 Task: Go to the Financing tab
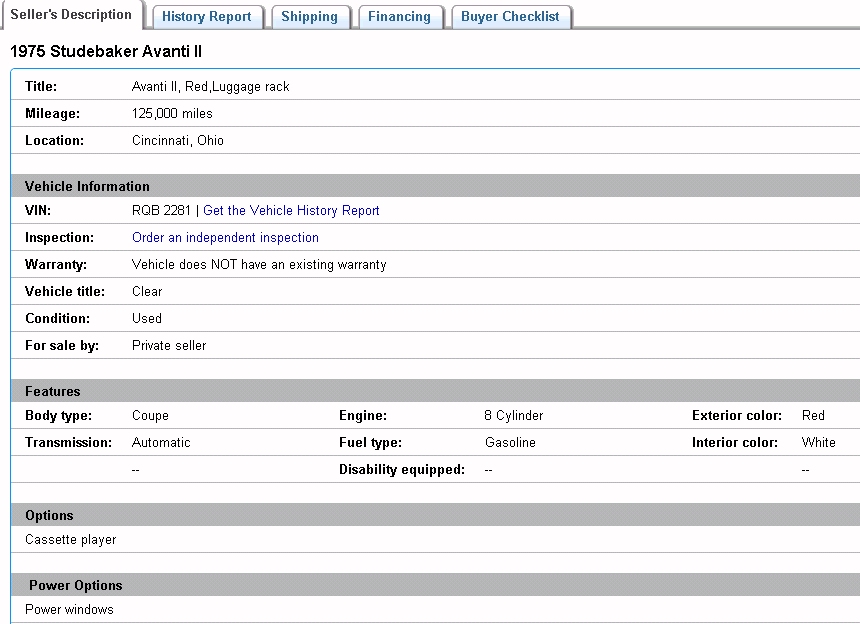click(x=399, y=17)
